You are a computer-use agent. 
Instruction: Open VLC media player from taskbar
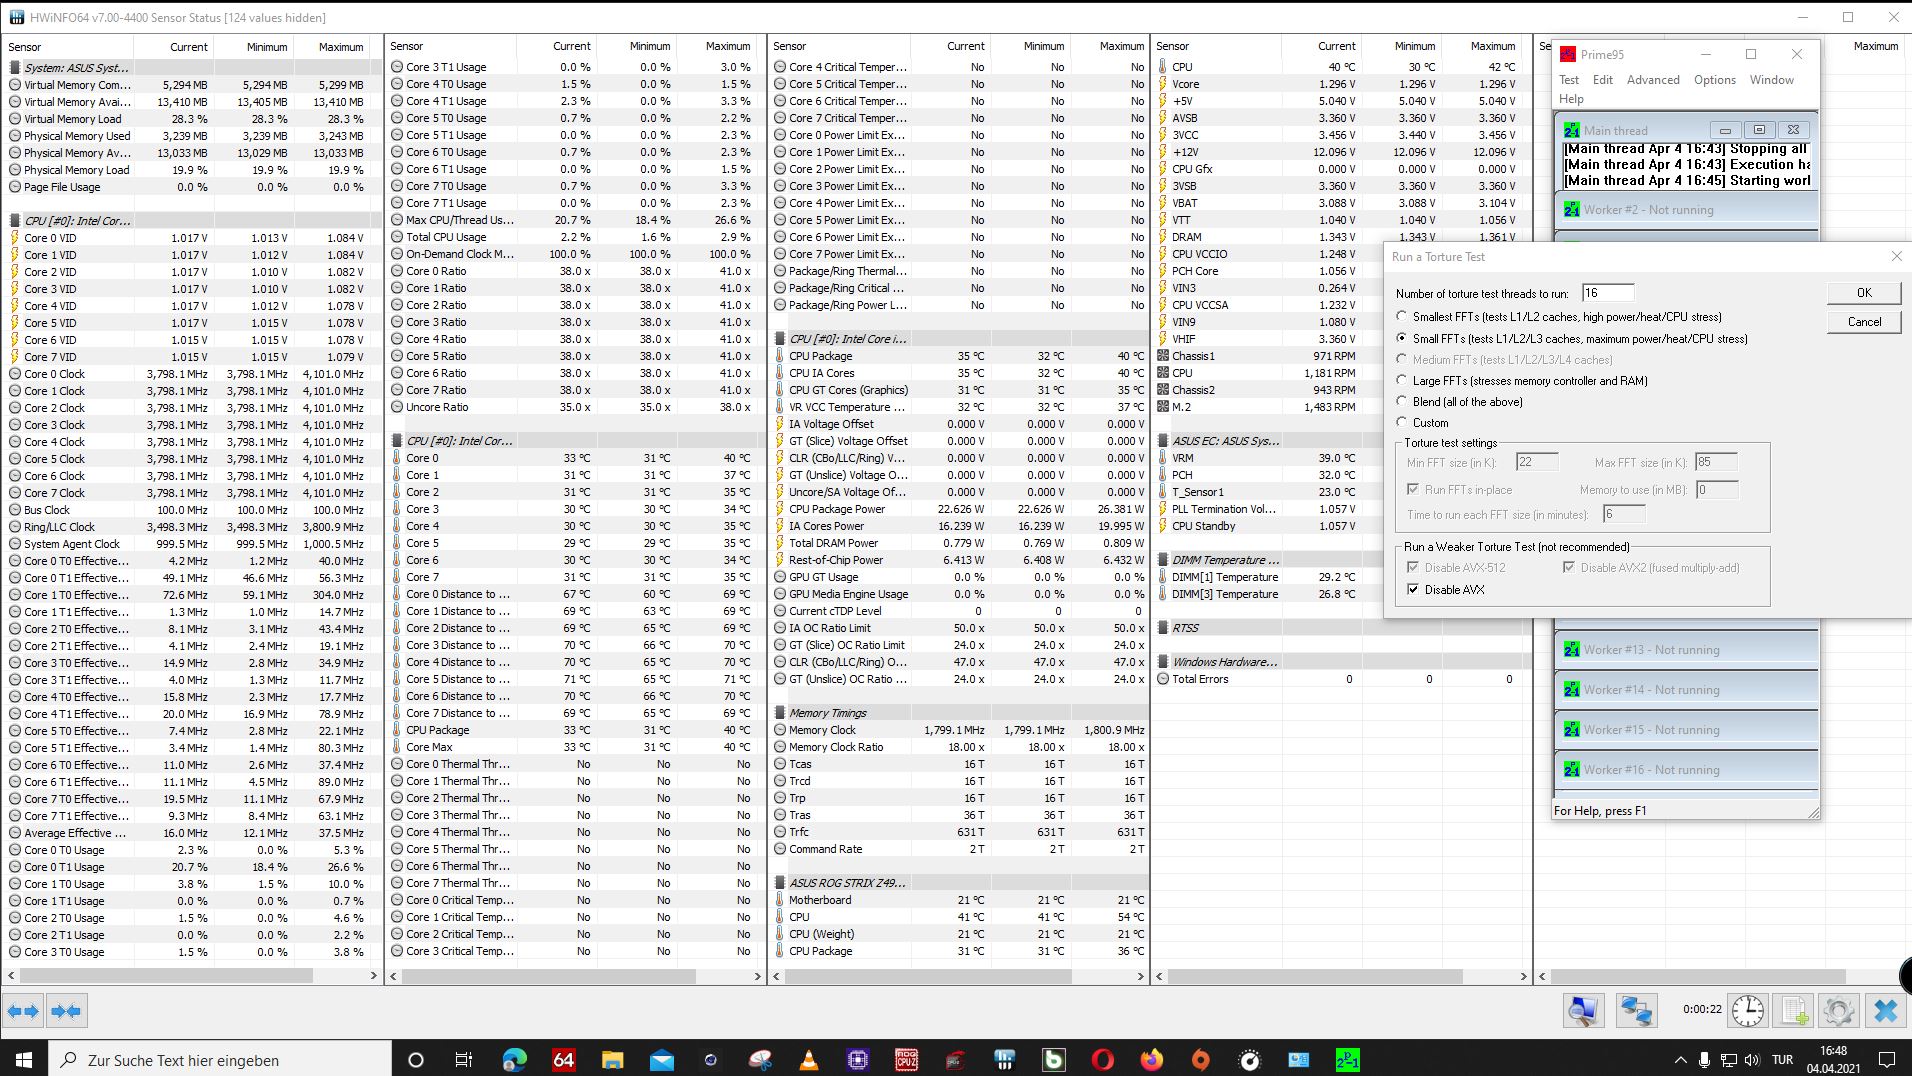809,1060
